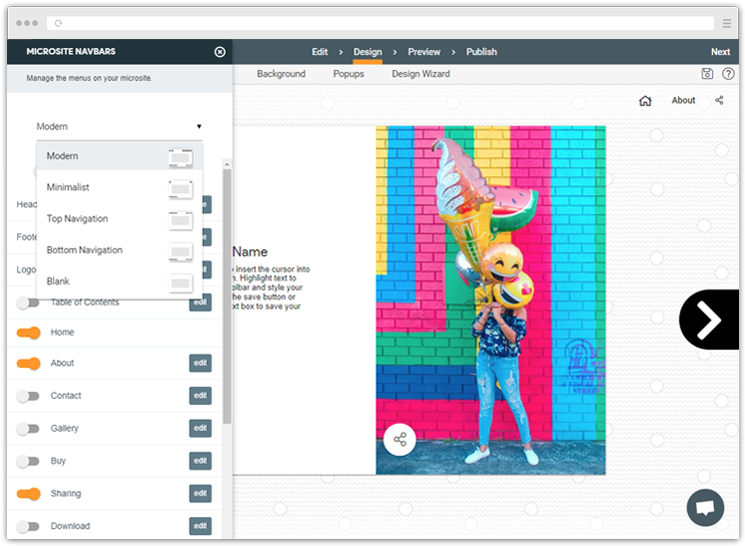Image resolution: width=745 pixels, height=546 pixels.
Task: Open the browser hamburger menu
Action: [726, 23]
